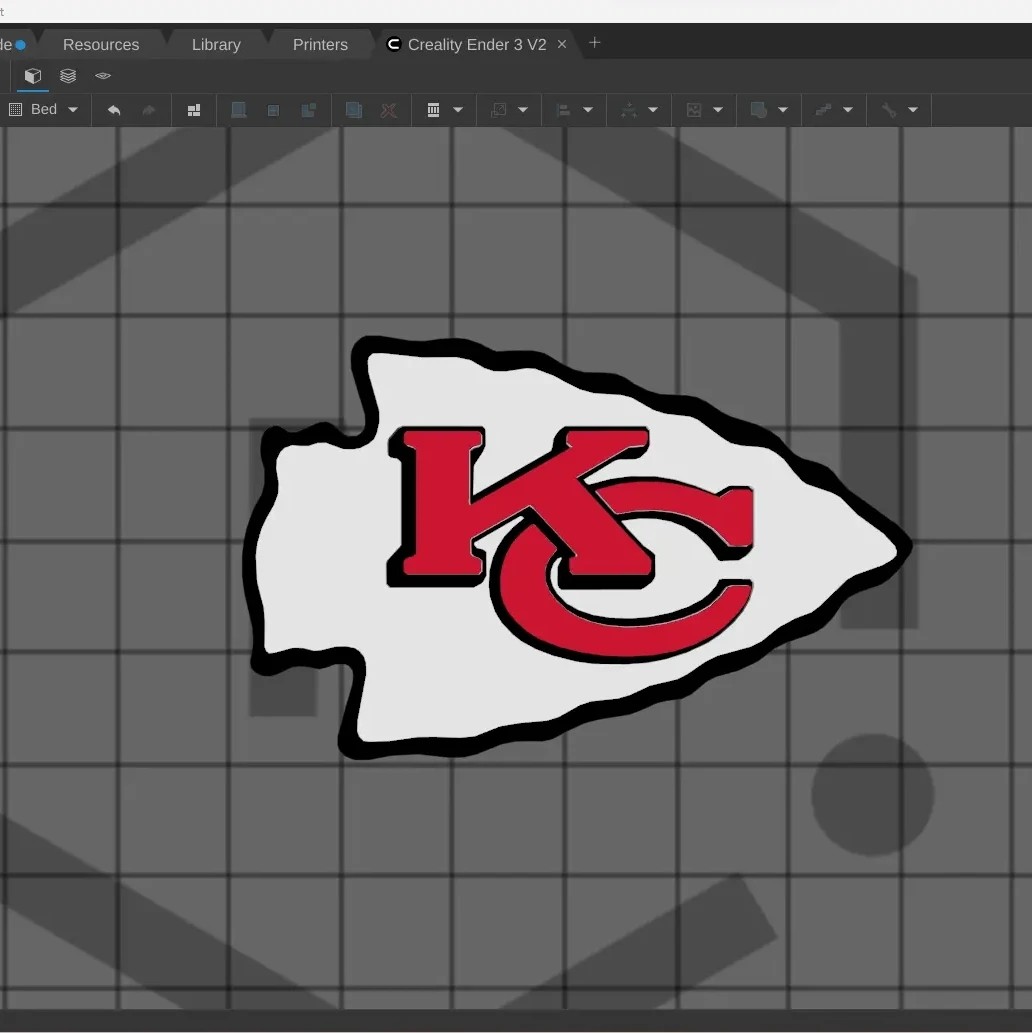Click the arrange blocks icon
The height and width of the screenshot is (1033, 1032).
[x=194, y=110]
